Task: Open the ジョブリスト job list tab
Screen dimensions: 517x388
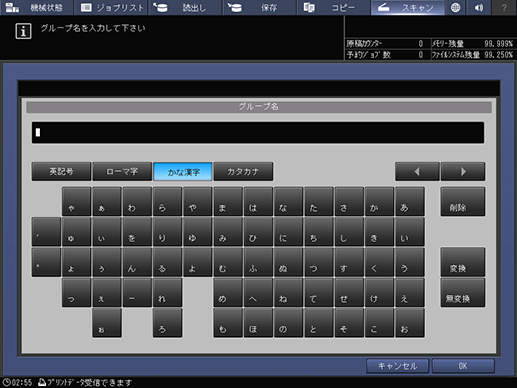Action: pyautogui.click(x=111, y=7)
